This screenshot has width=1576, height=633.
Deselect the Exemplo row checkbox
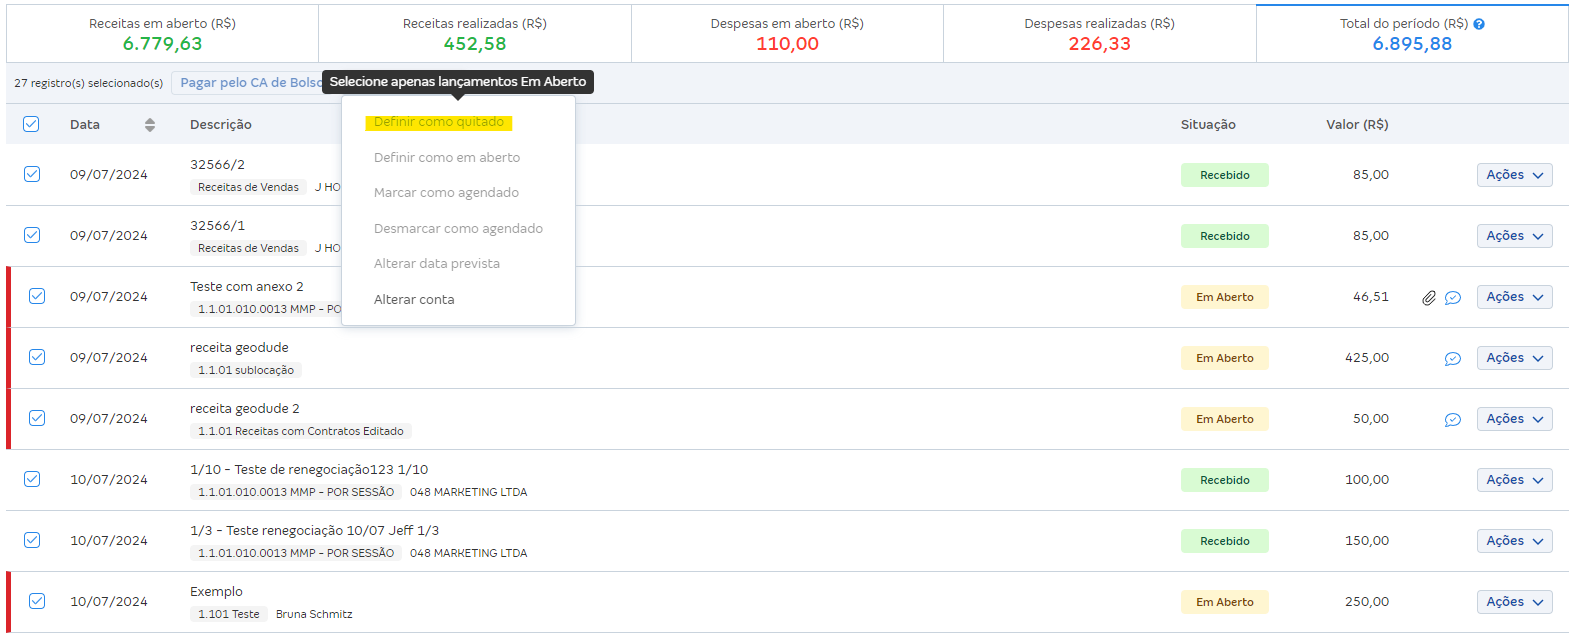[x=37, y=601]
